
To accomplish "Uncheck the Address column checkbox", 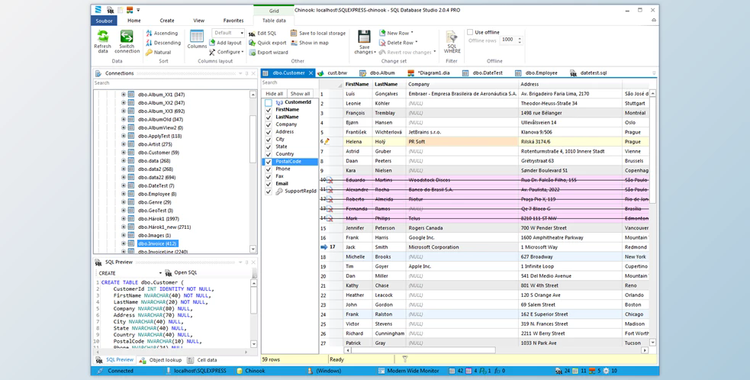I will (268, 132).
